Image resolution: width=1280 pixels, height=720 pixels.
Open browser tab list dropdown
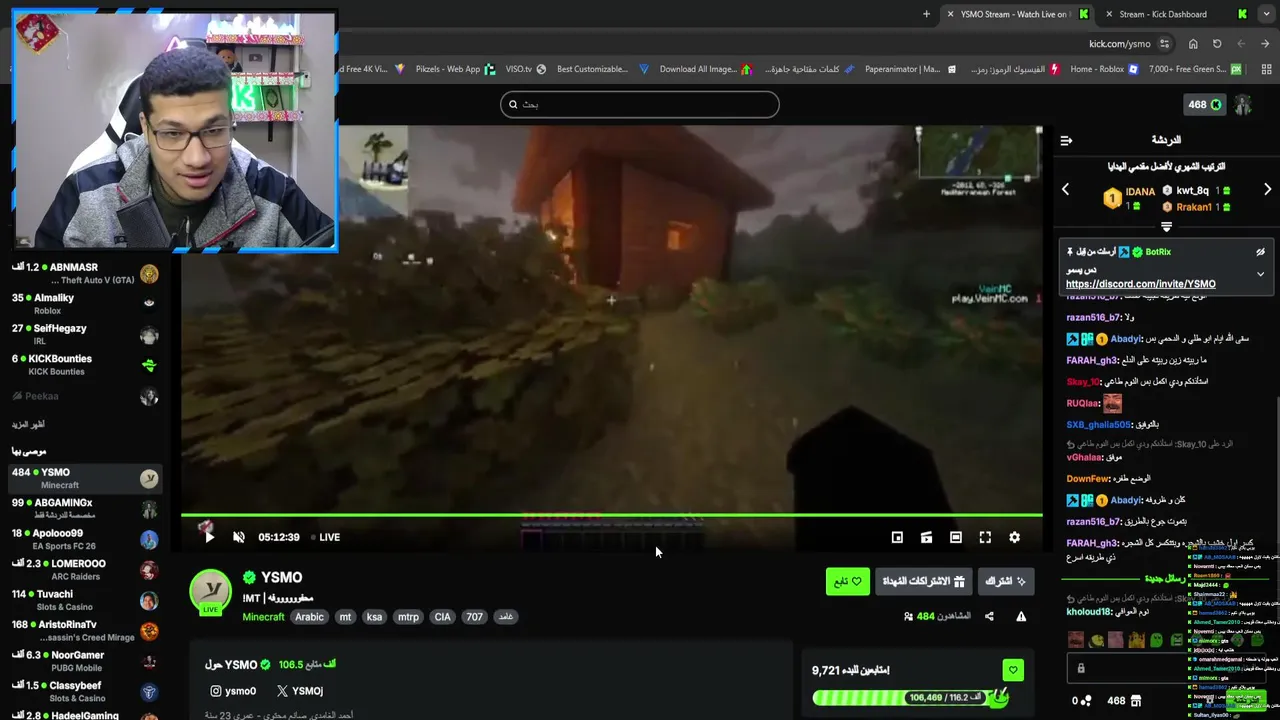(1266, 14)
